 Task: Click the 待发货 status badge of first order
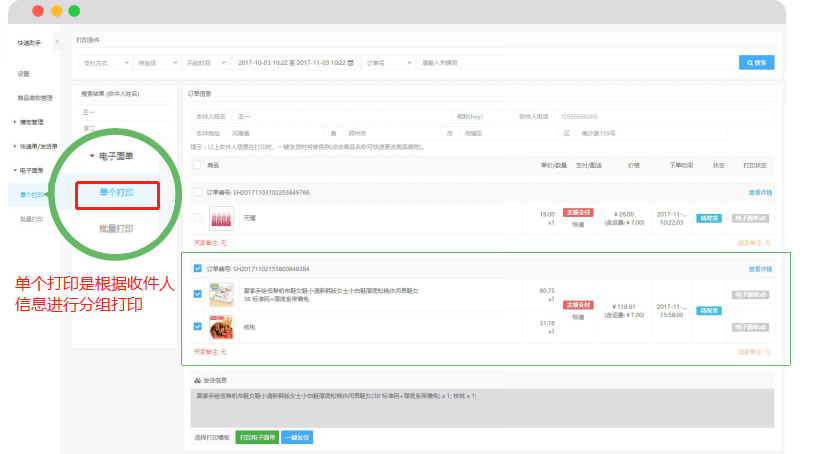708,217
